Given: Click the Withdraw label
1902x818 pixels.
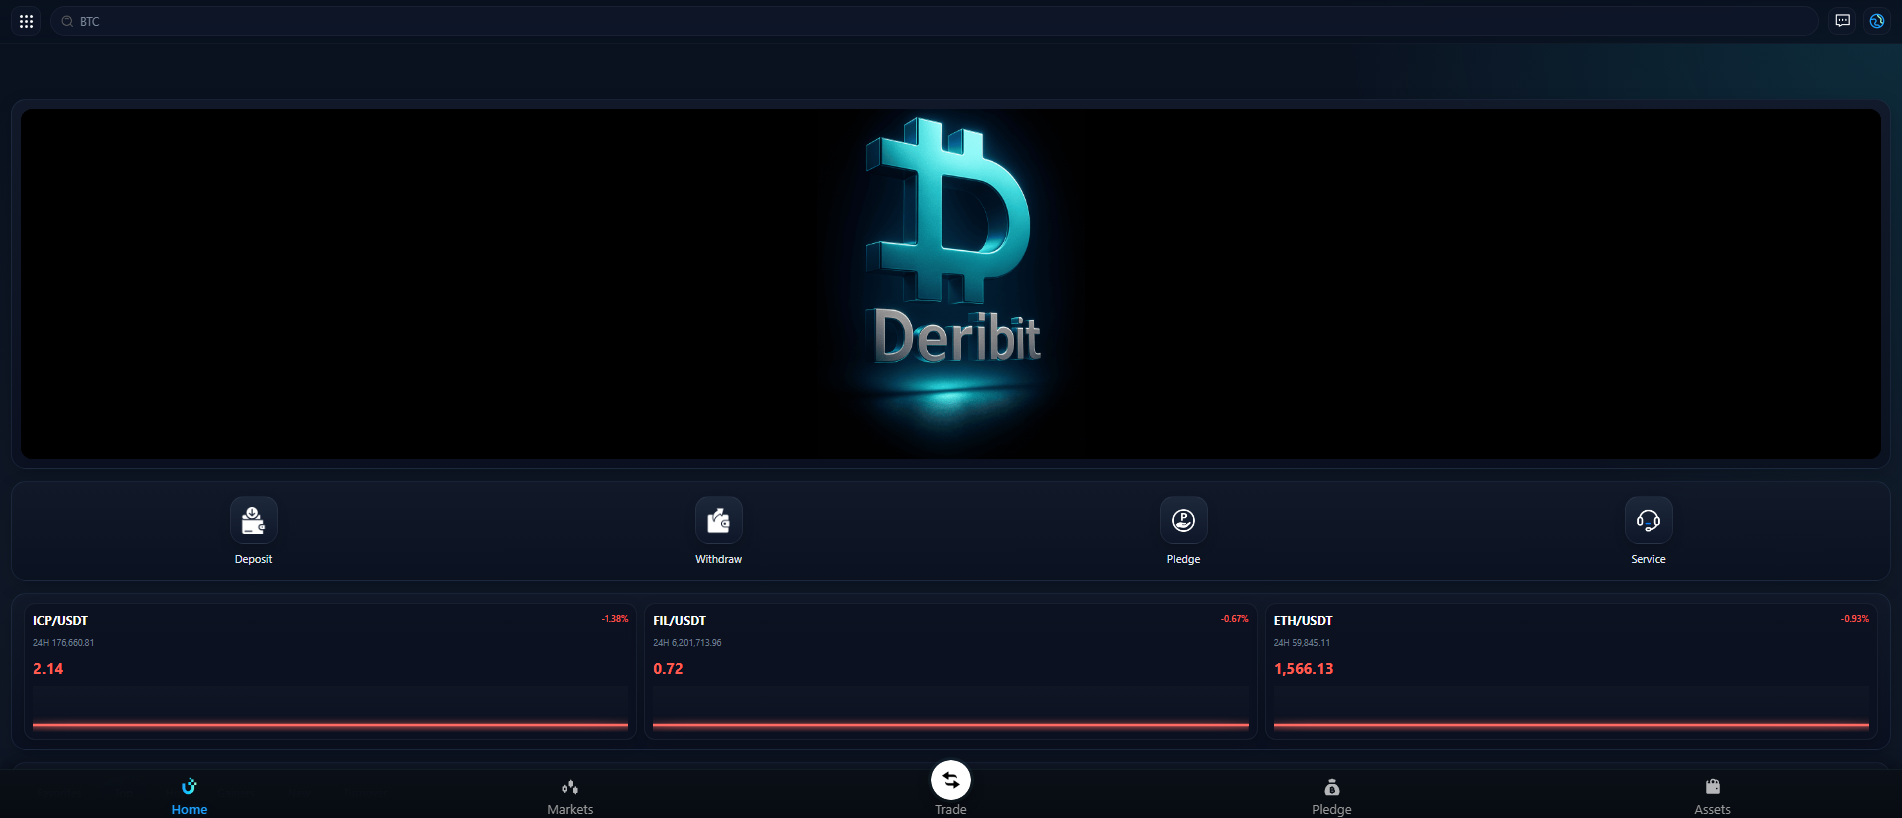Looking at the screenshot, I should [719, 559].
